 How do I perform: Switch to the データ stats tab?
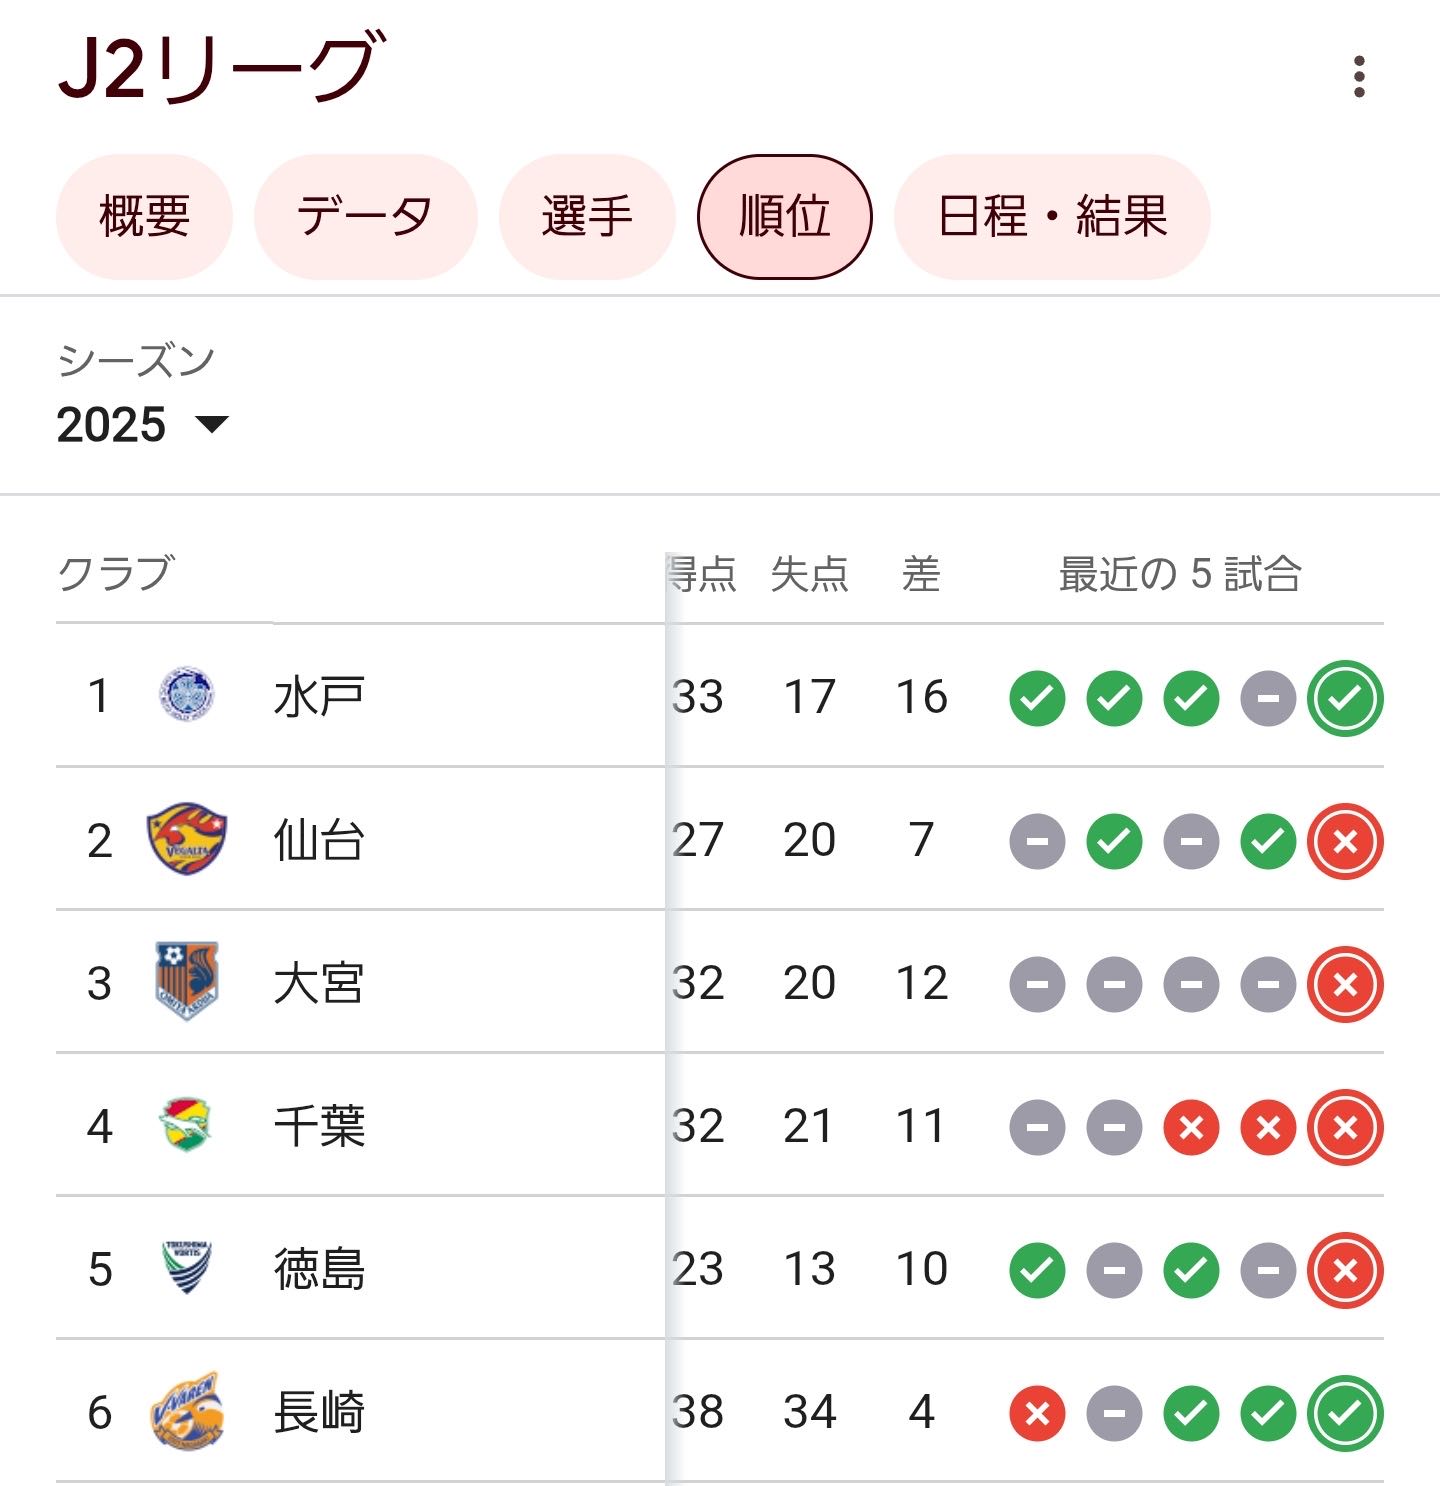coord(365,216)
